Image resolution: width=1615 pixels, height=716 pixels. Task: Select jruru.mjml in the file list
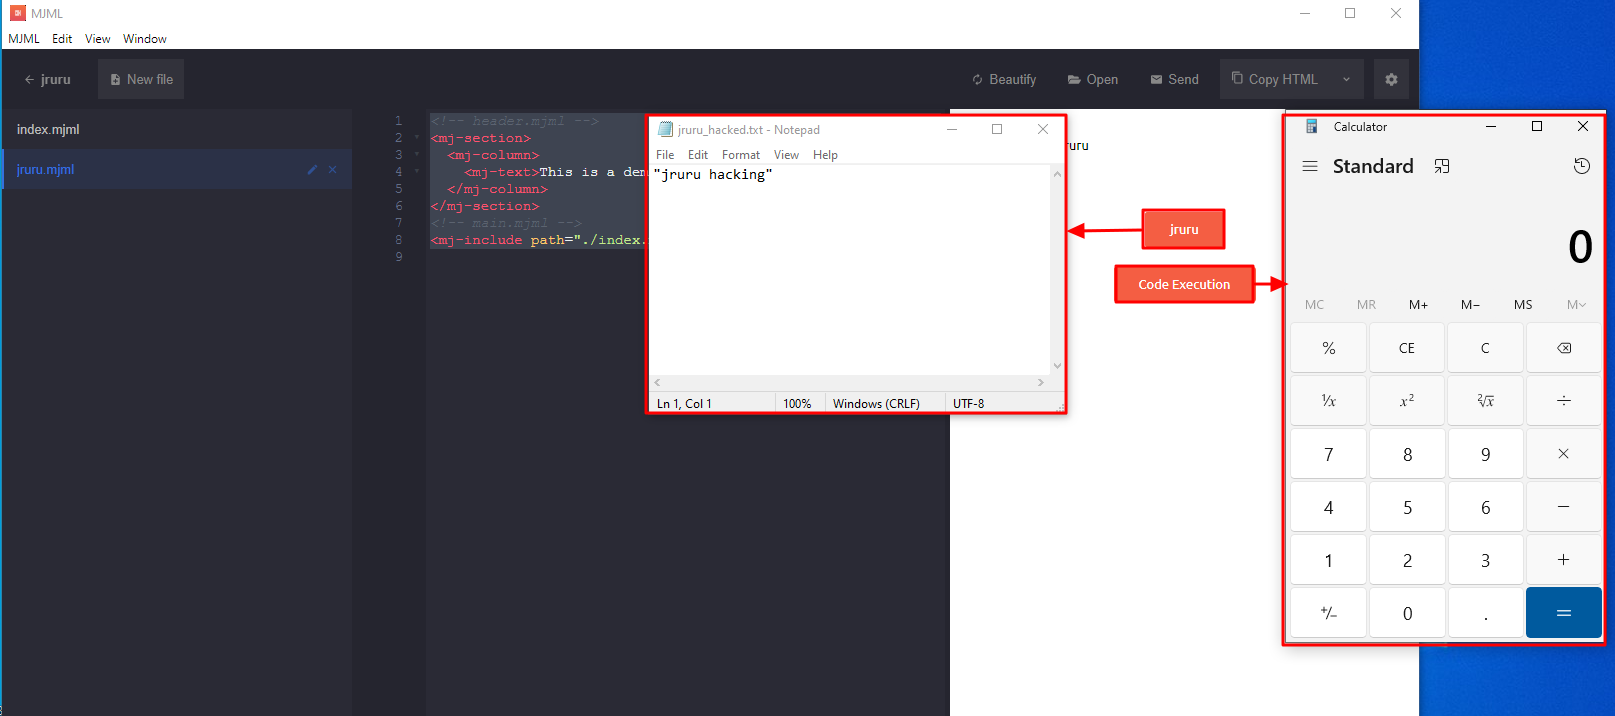pos(177,169)
